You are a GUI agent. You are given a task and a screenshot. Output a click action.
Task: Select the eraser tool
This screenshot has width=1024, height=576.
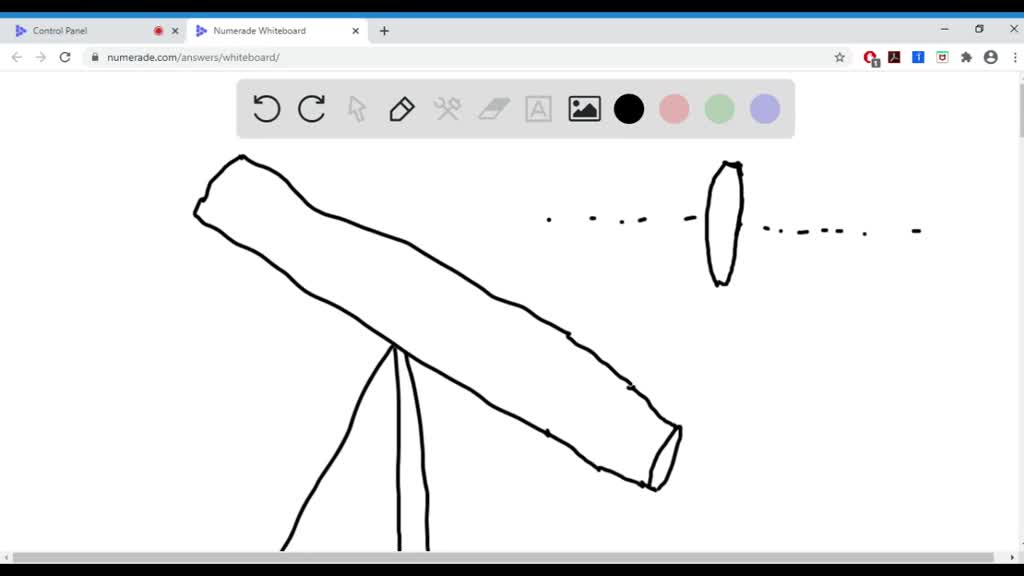494,108
